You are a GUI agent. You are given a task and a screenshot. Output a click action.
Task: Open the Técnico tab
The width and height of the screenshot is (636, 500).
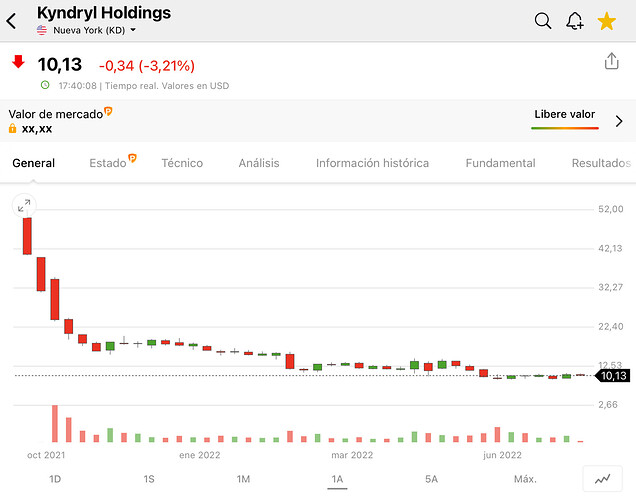pos(182,163)
